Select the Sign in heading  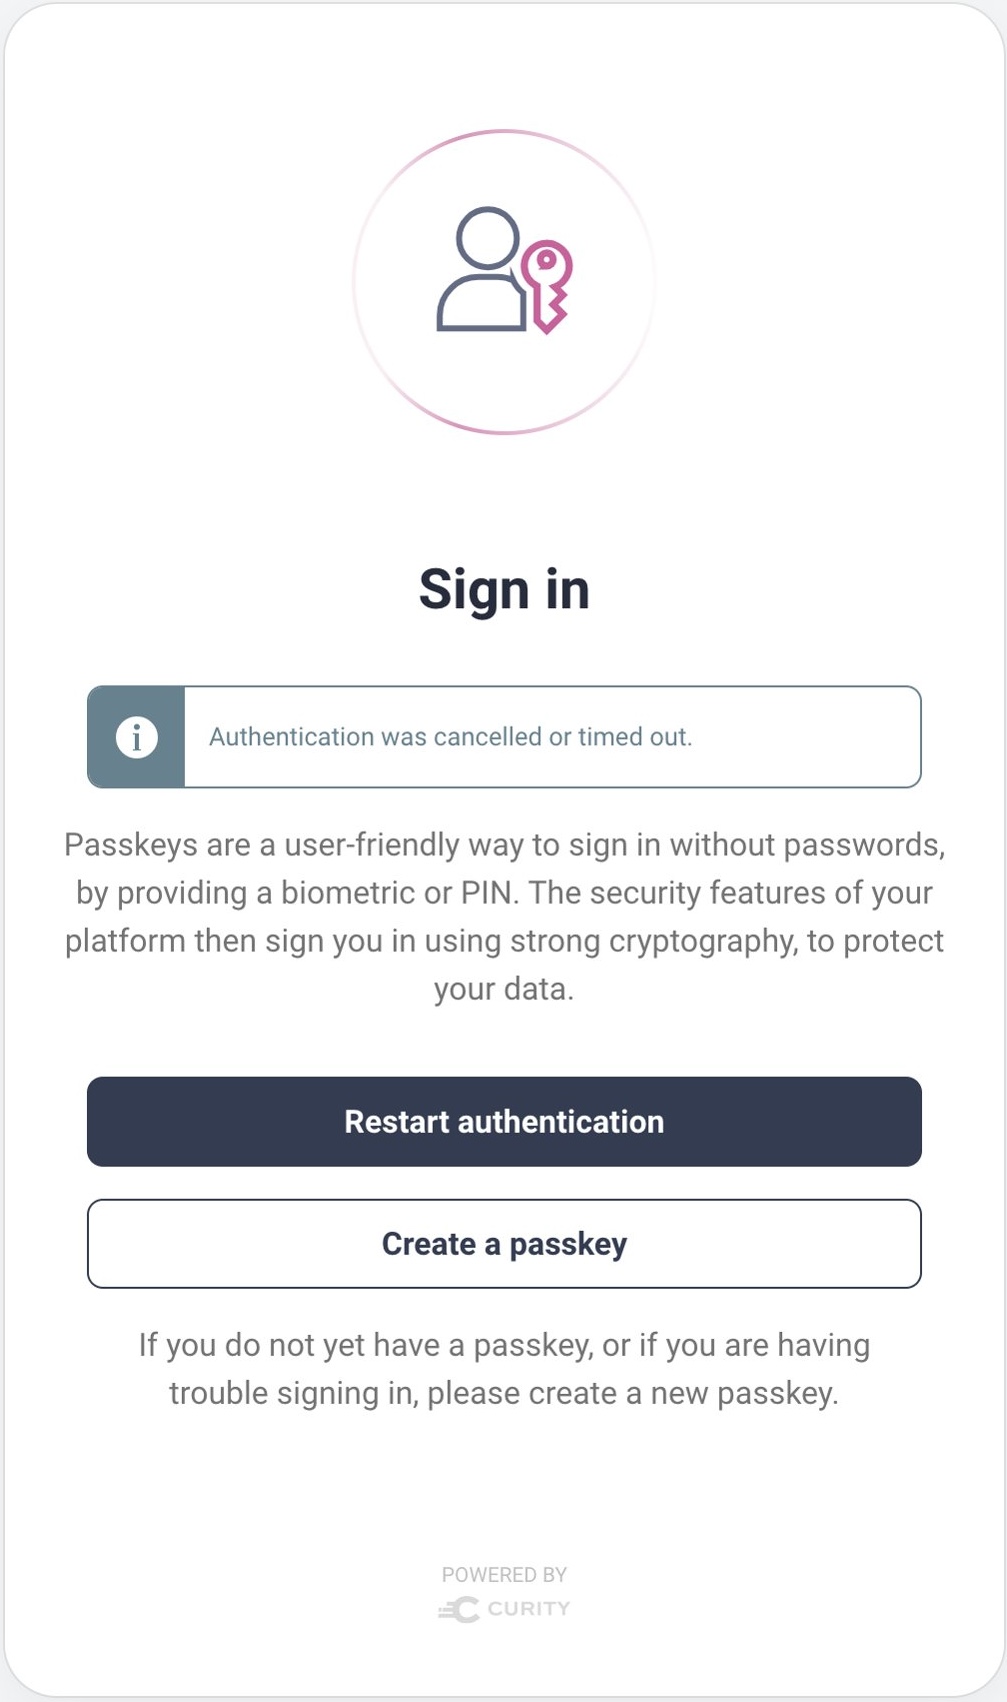point(504,589)
